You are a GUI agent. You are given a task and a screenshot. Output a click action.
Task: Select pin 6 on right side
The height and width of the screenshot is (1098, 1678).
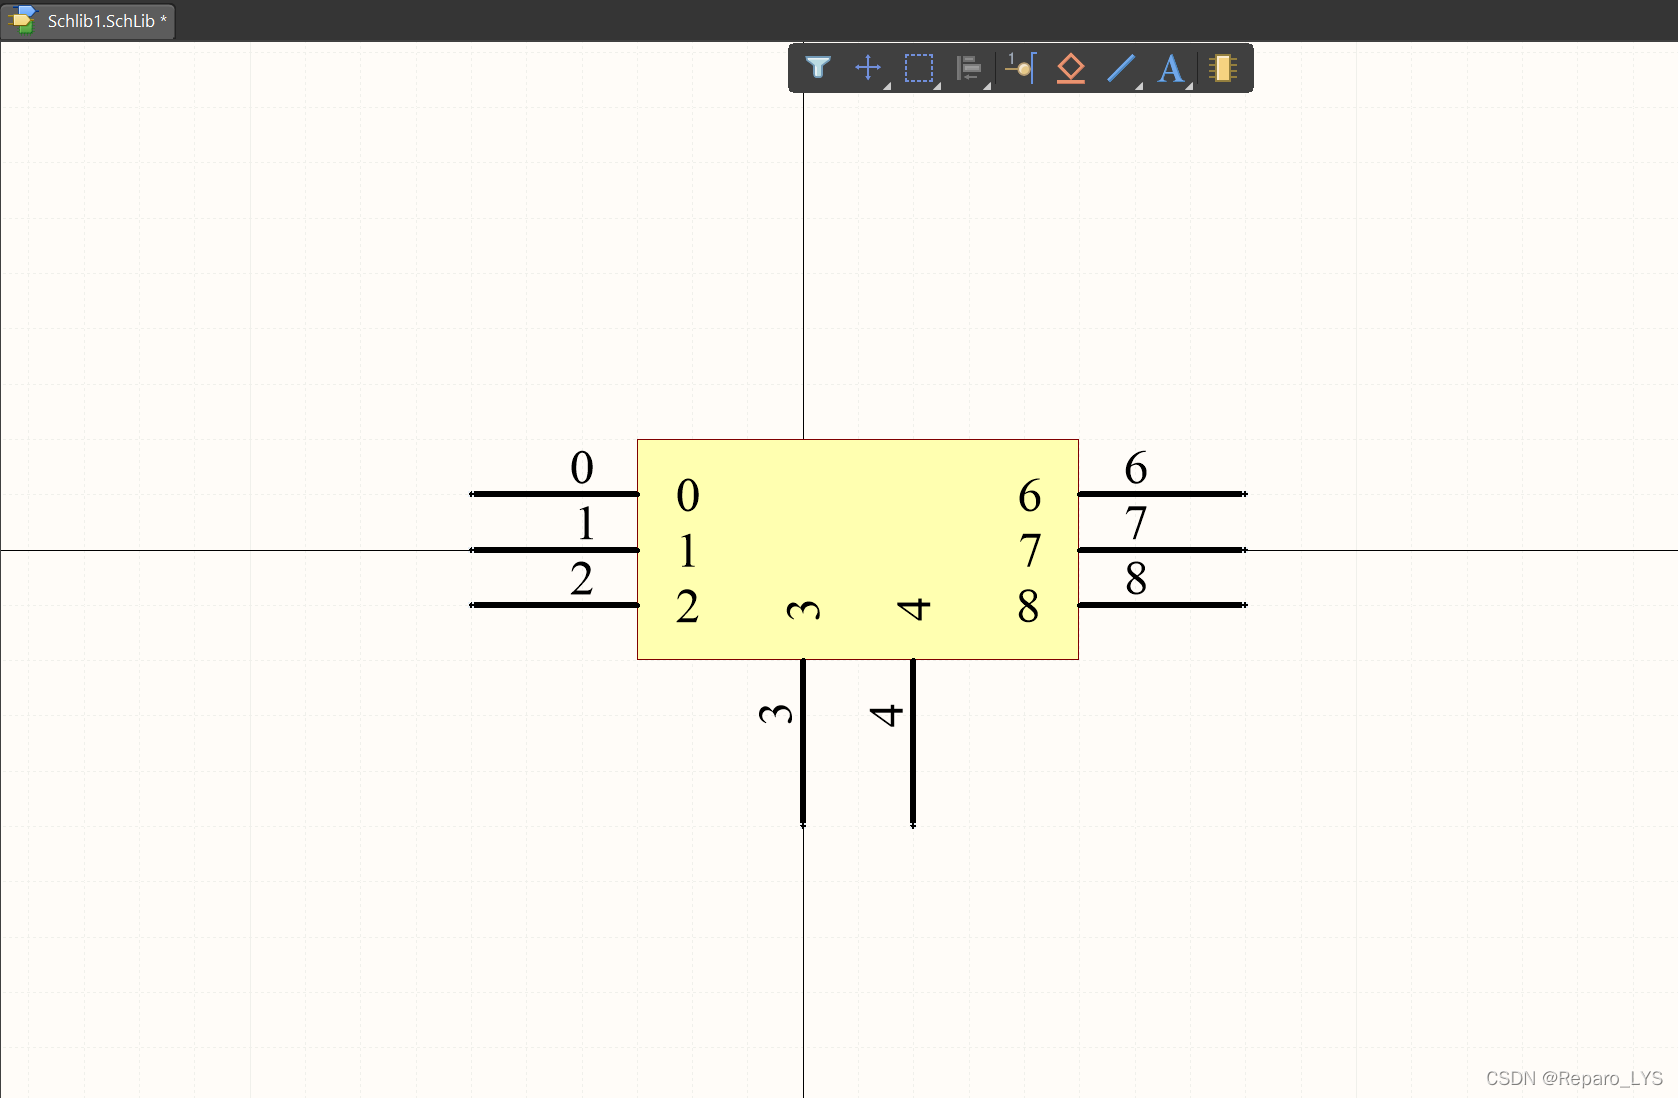pyautogui.click(x=1162, y=494)
